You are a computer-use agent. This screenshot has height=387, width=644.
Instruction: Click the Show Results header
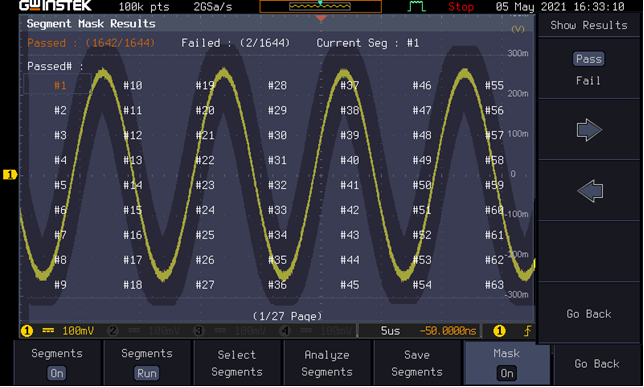(589, 25)
